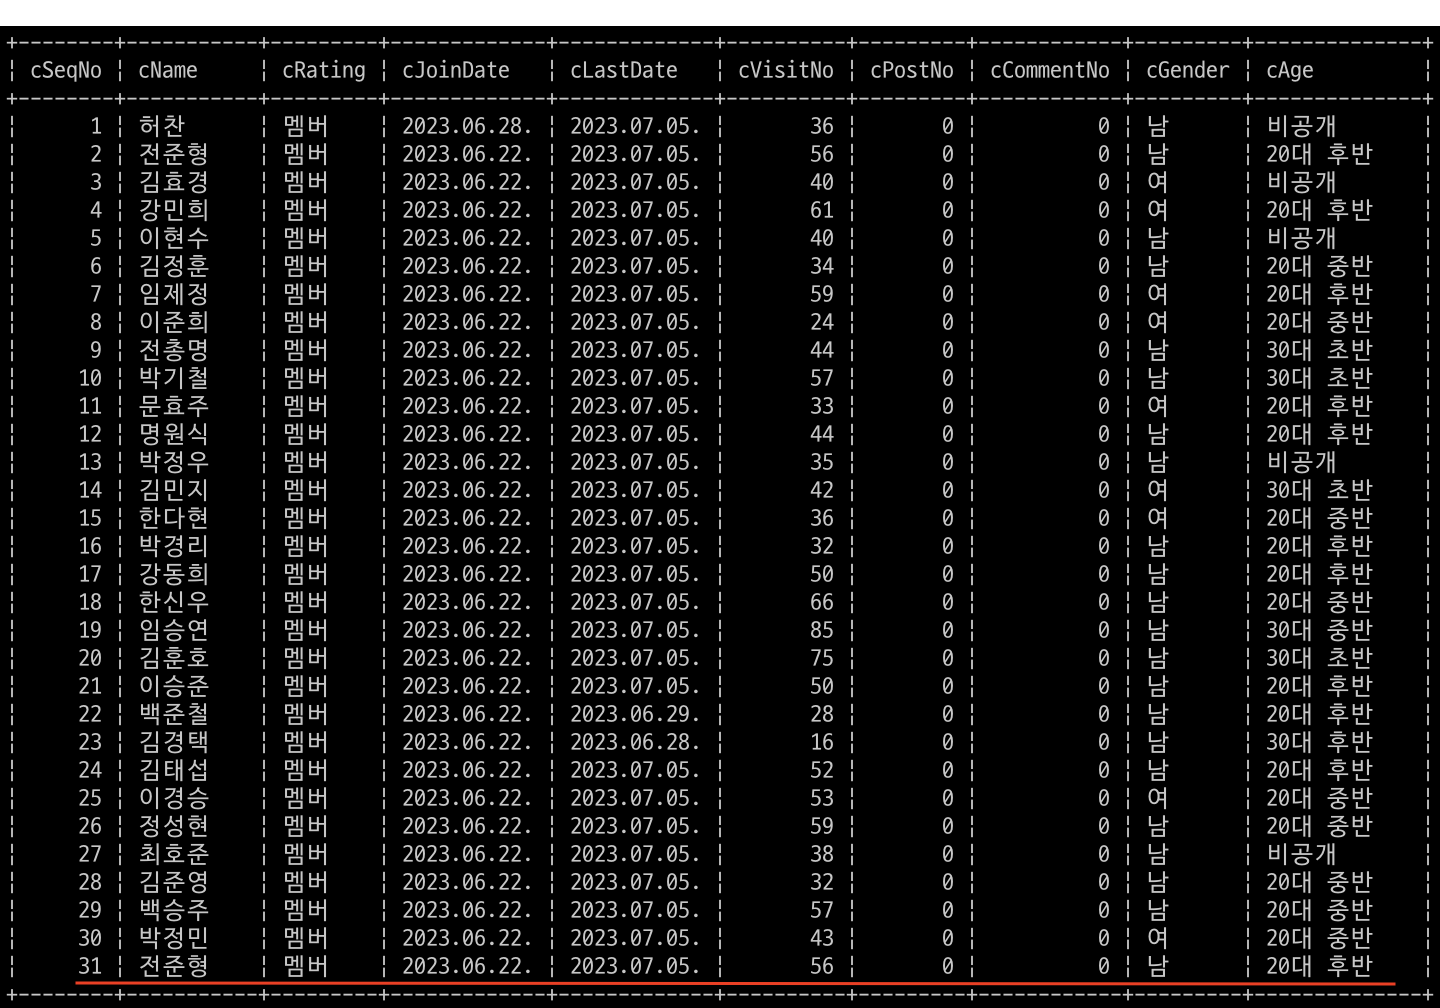Click last date 2023.06.29. for 백준철
The image size is (1440, 1008).
click(x=635, y=714)
